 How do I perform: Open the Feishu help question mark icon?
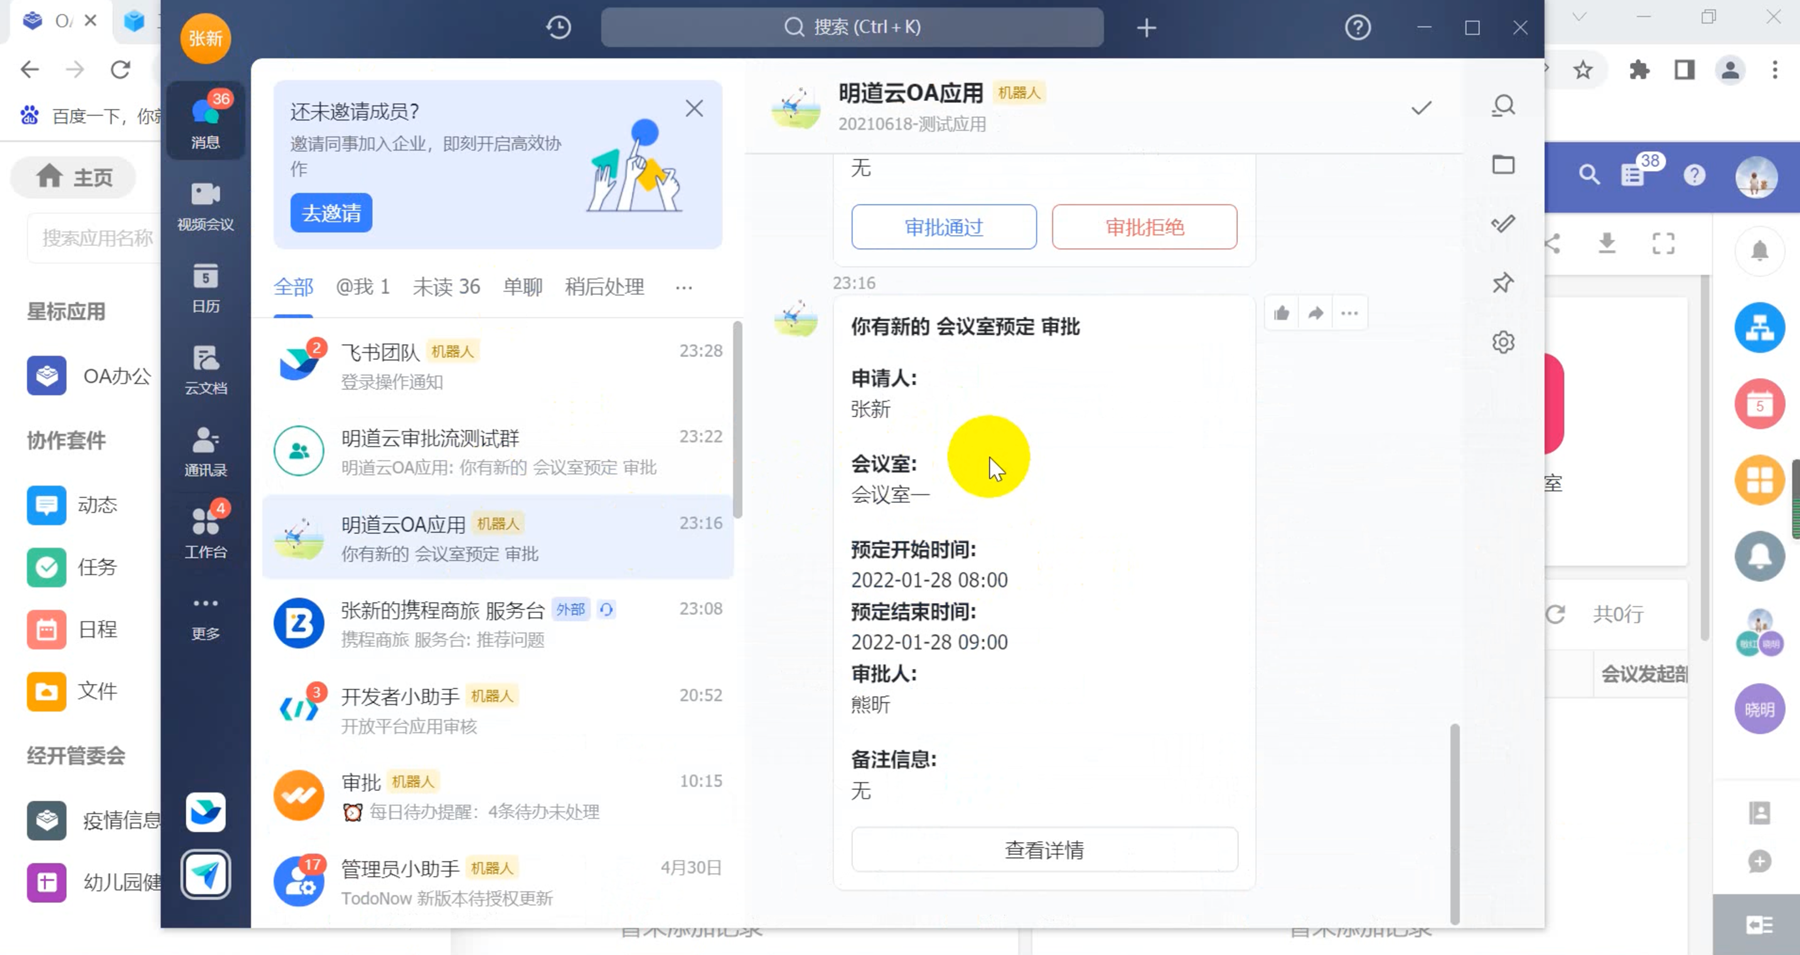point(1358,27)
